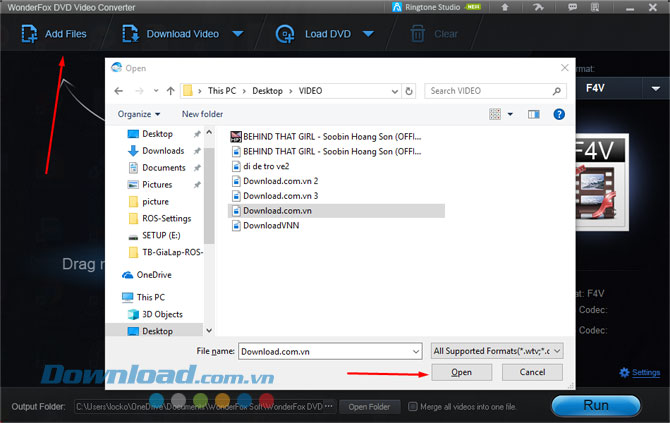Open the recent locations dropdown arrow
Image resolution: width=670 pixels, height=423 pixels.
tap(156, 91)
